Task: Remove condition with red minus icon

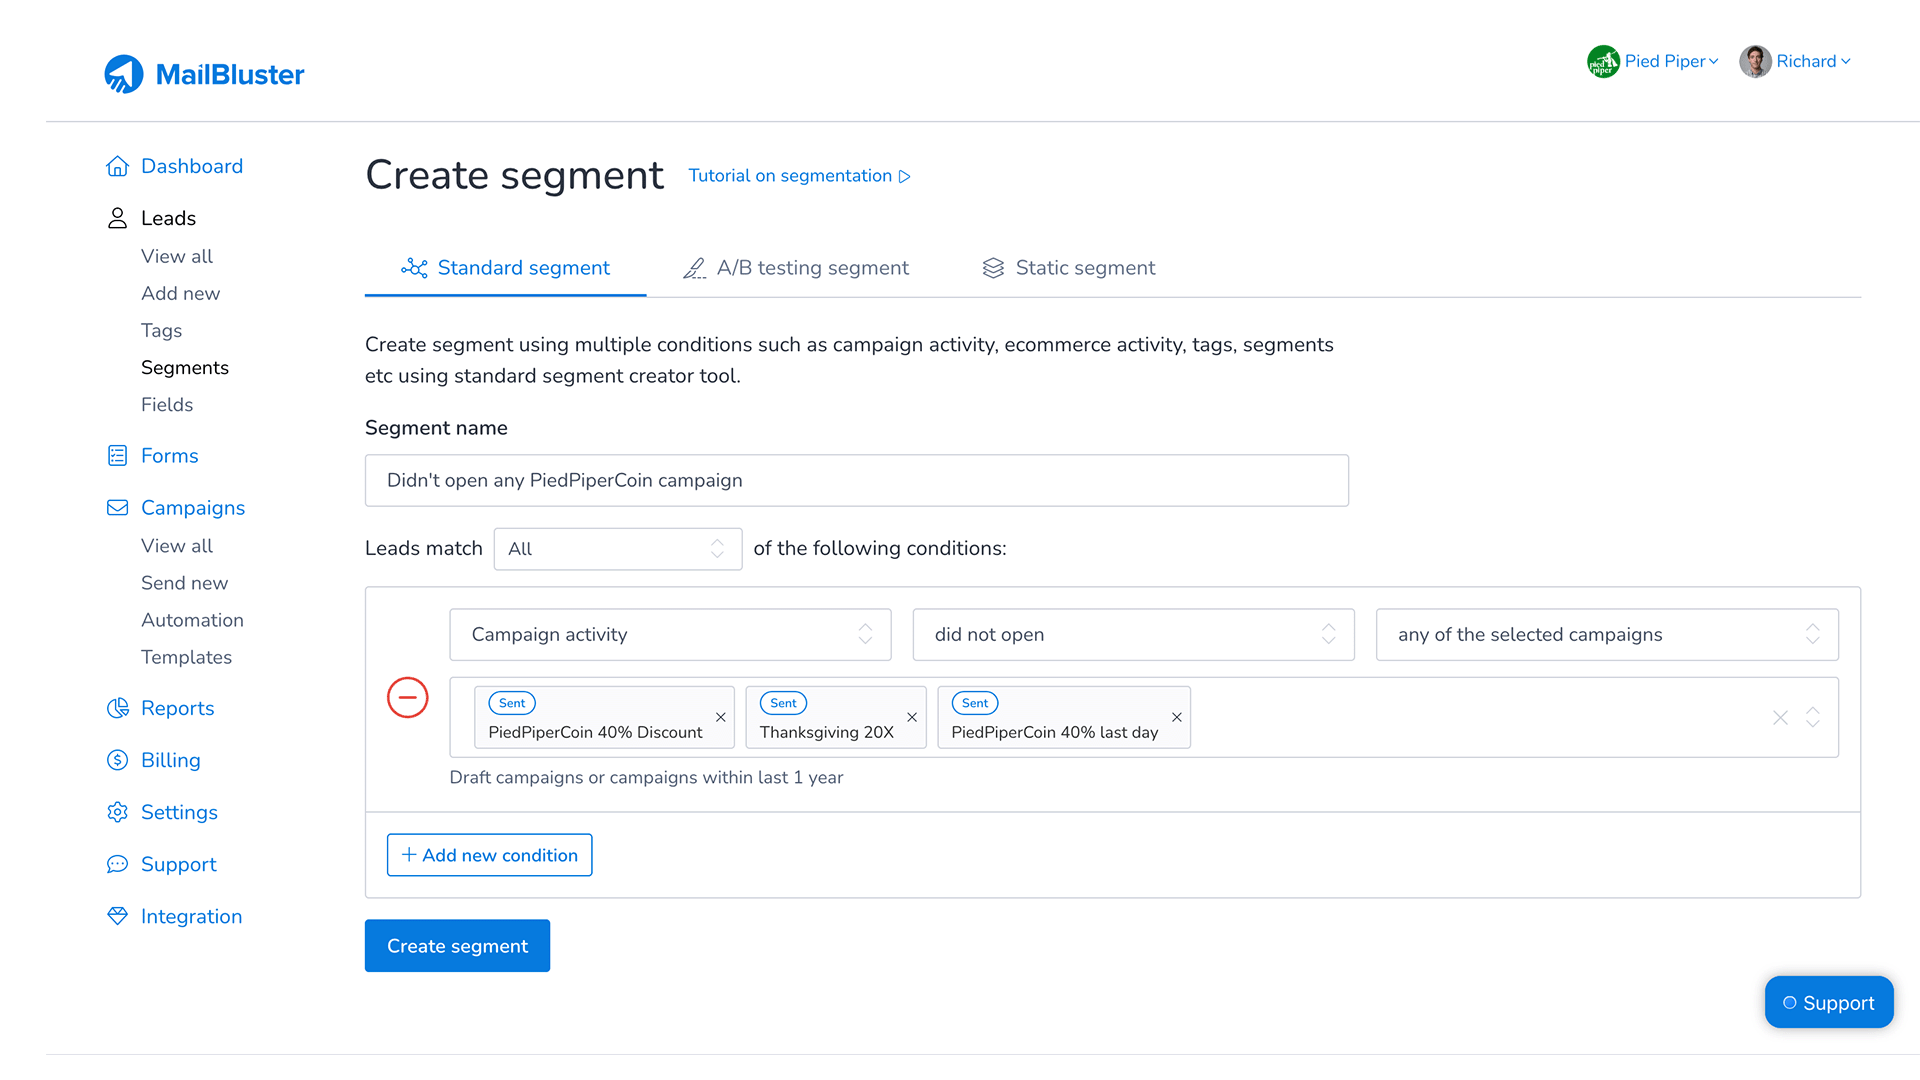Action: coord(408,697)
